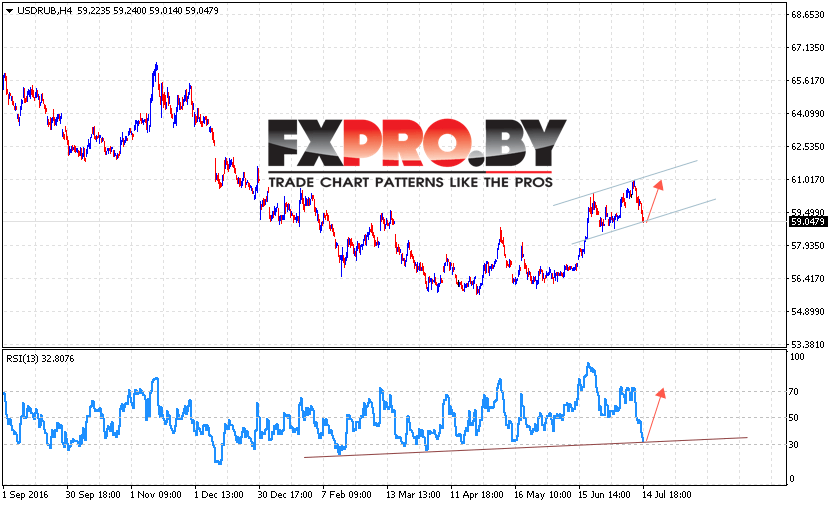Image resolution: width=829 pixels, height=506 pixels.
Task: Select the USDRUB,H4 chart title text
Action: [45, 11]
